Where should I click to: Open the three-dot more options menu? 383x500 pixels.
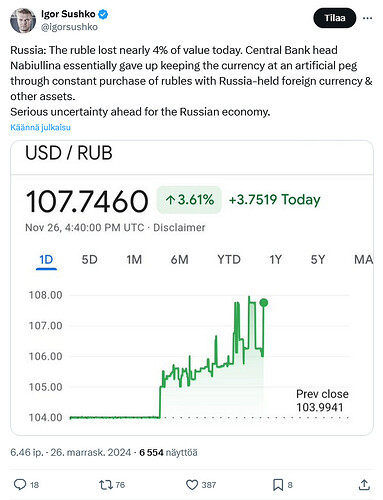(x=367, y=18)
